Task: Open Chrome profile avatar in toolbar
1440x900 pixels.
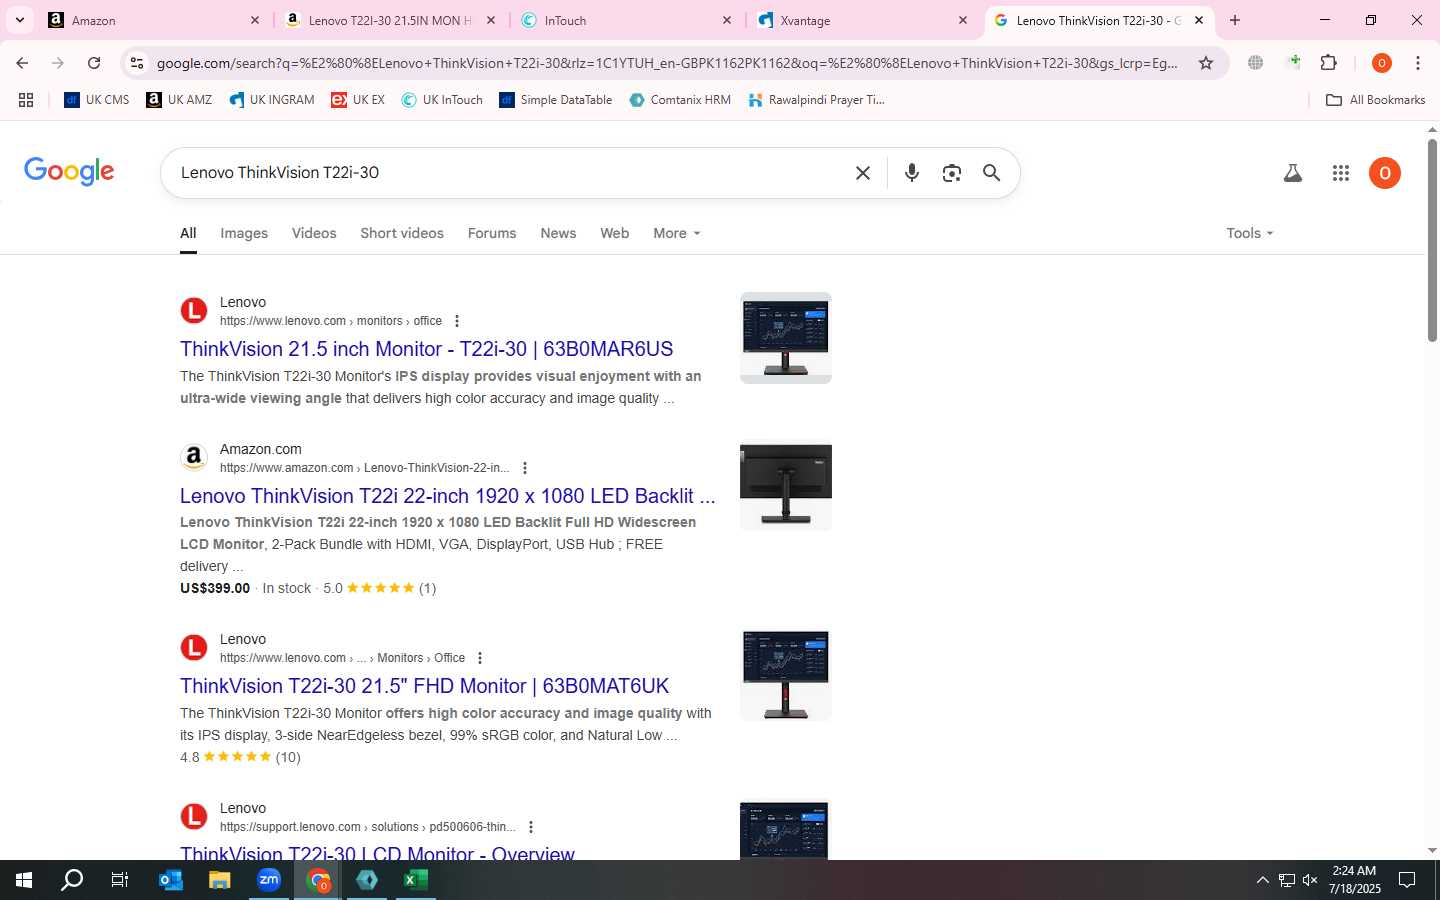Action: [x=1382, y=63]
